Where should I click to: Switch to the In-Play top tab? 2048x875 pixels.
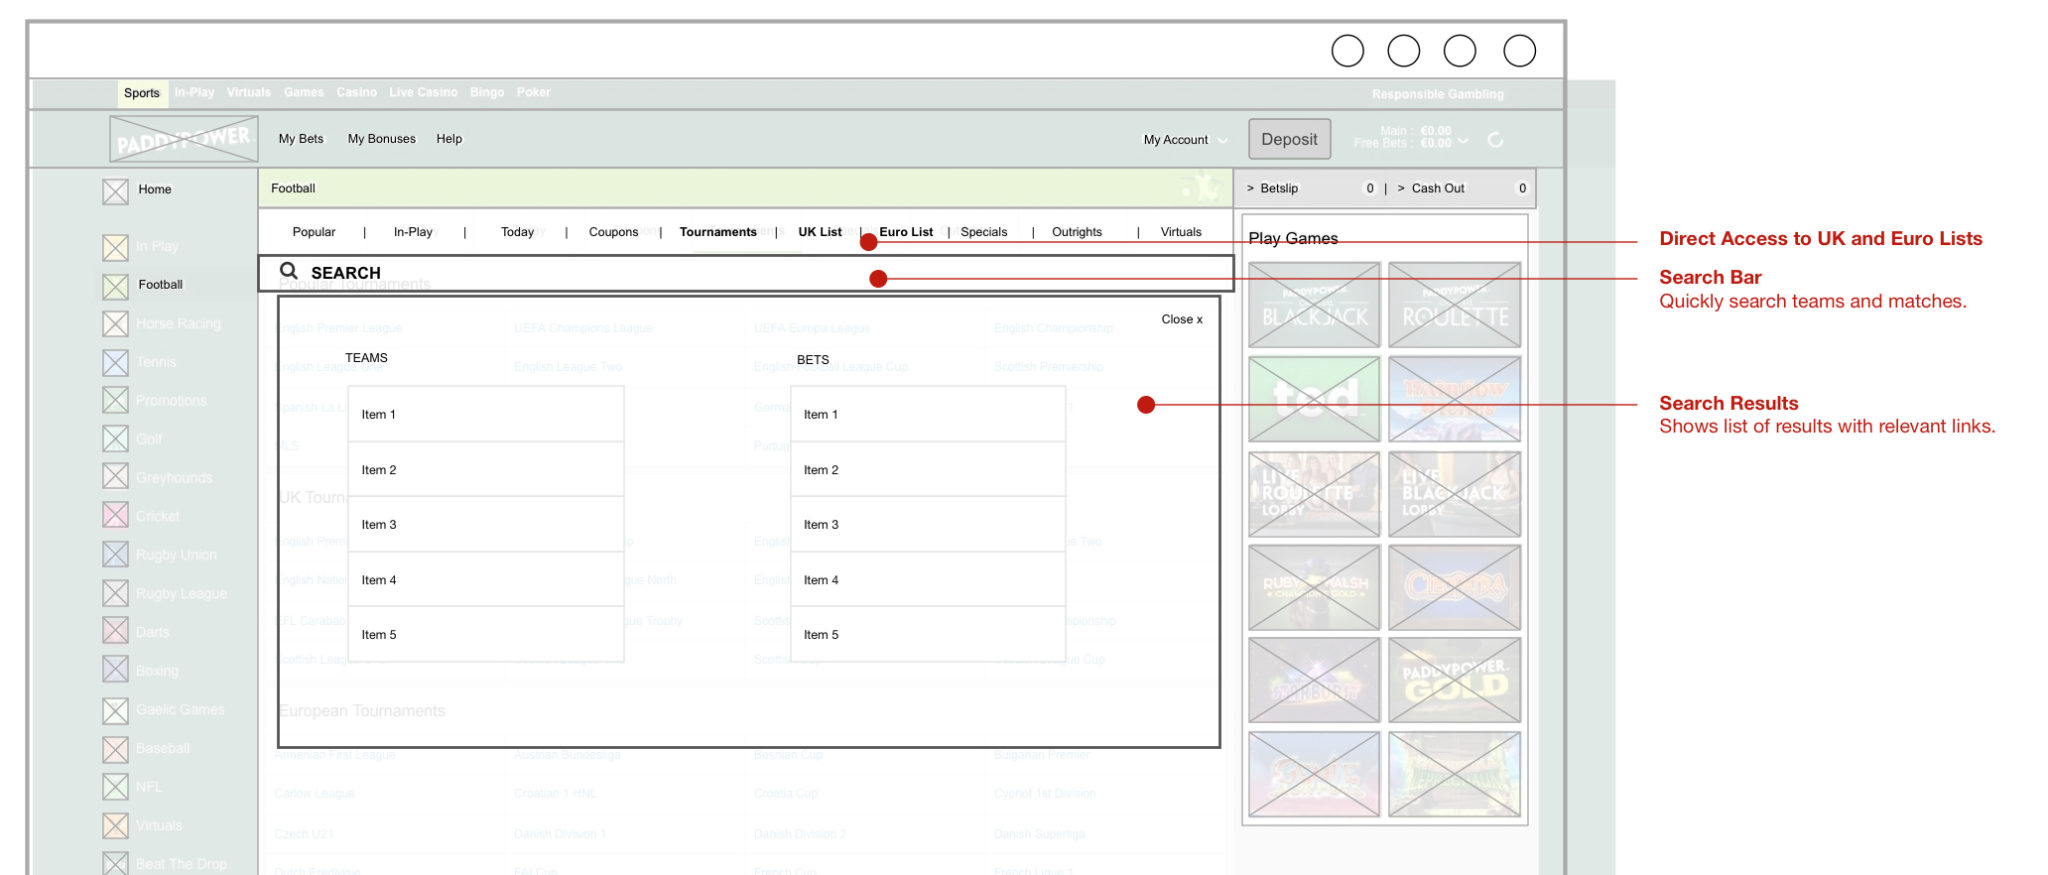click(194, 92)
